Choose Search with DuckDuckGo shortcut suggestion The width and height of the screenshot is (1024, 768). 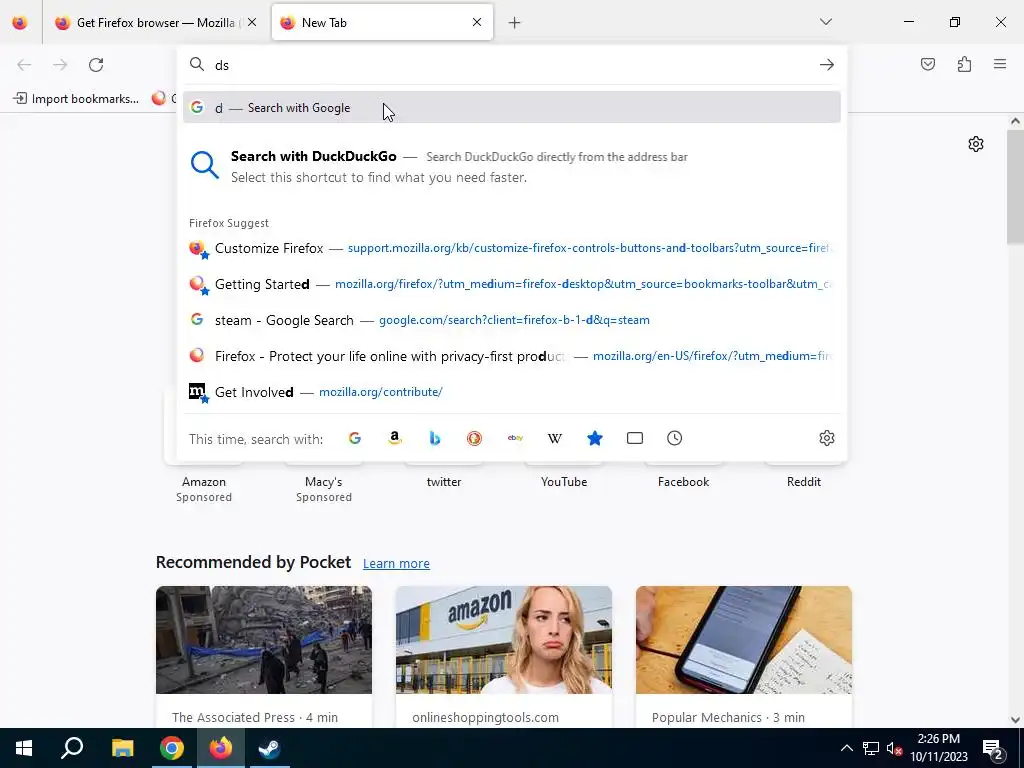tap(512, 167)
